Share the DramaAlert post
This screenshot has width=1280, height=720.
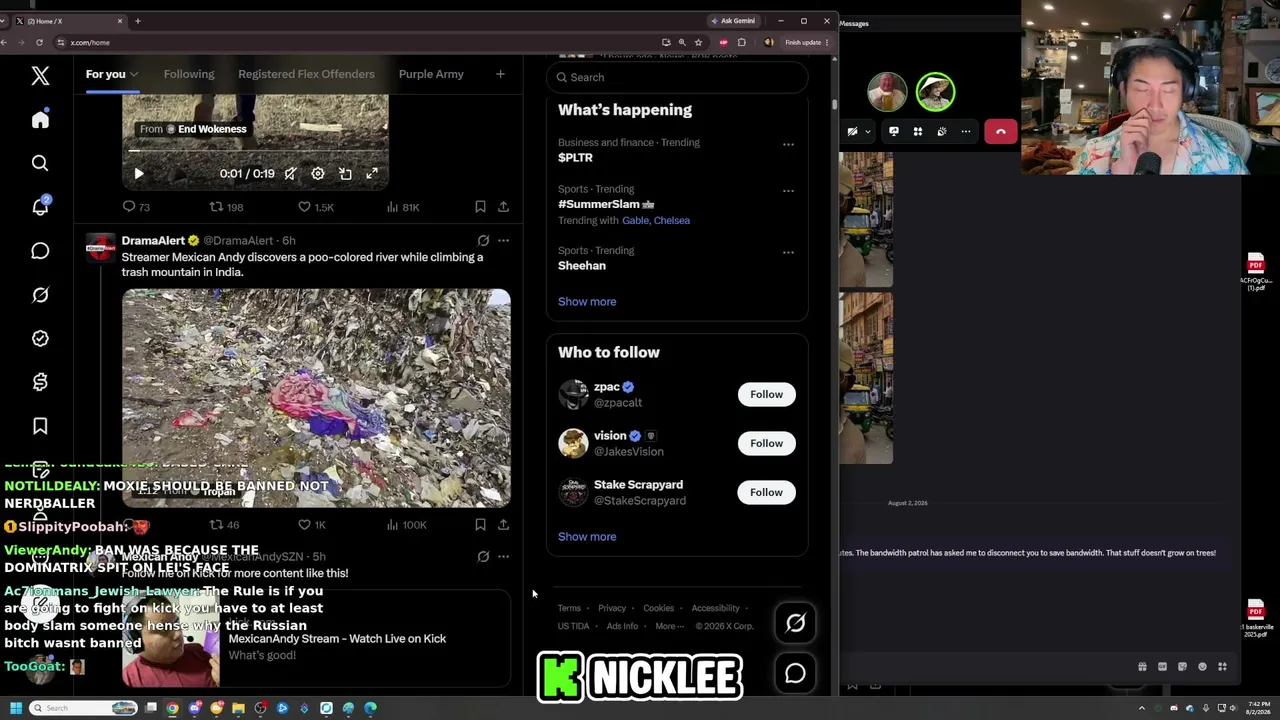(503, 524)
